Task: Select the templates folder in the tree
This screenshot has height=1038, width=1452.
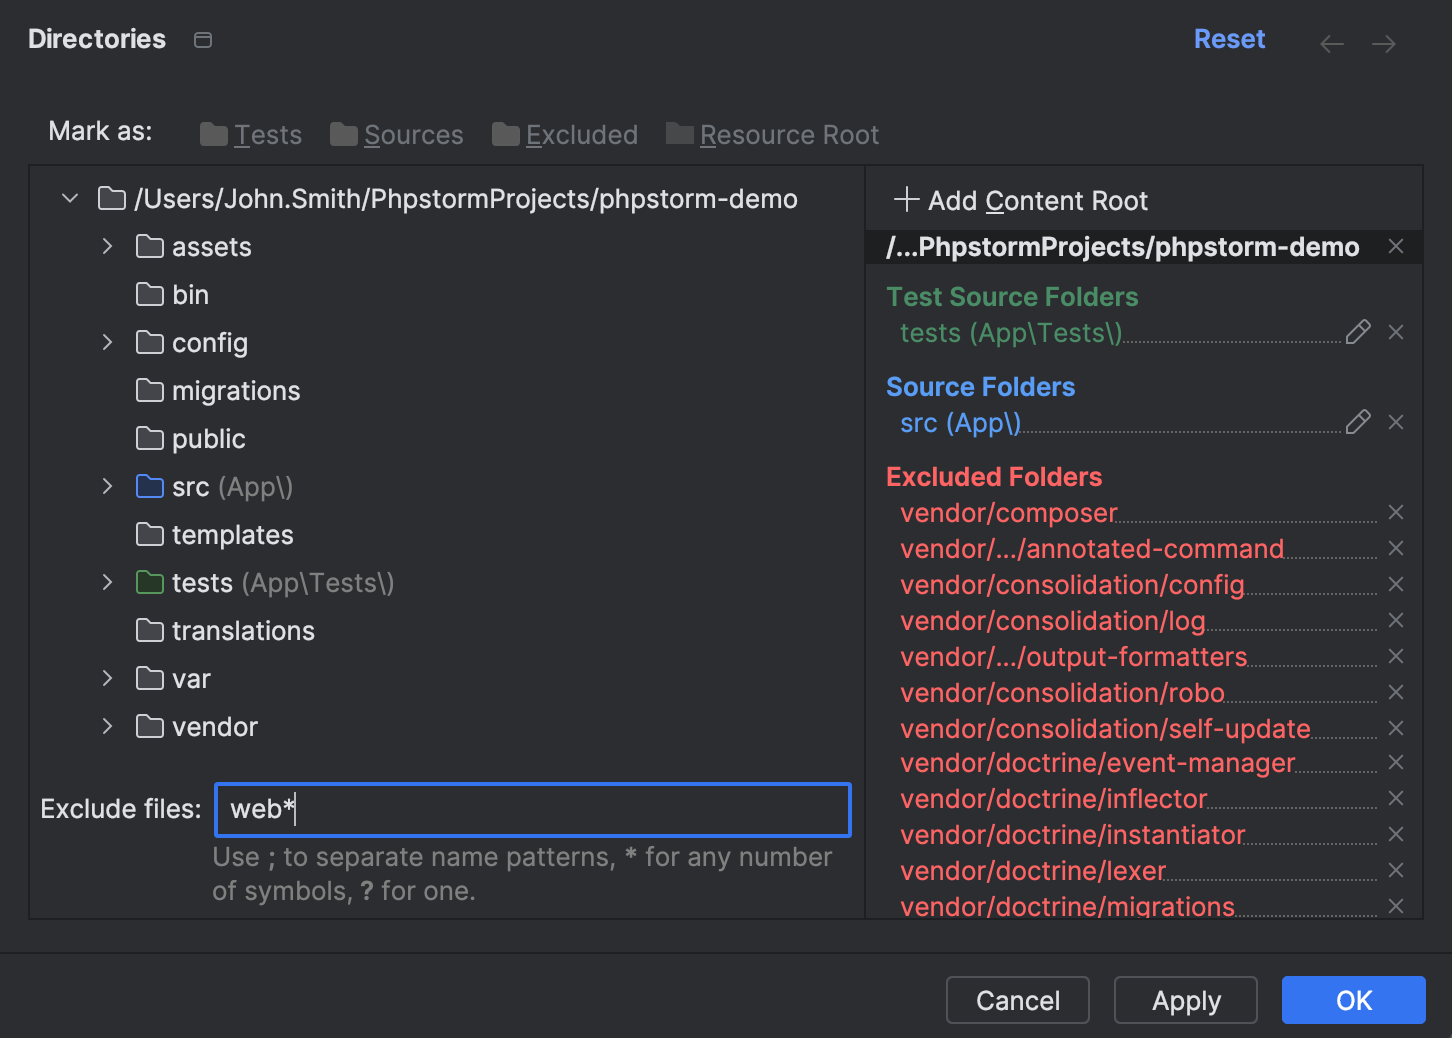Action: coord(232,534)
